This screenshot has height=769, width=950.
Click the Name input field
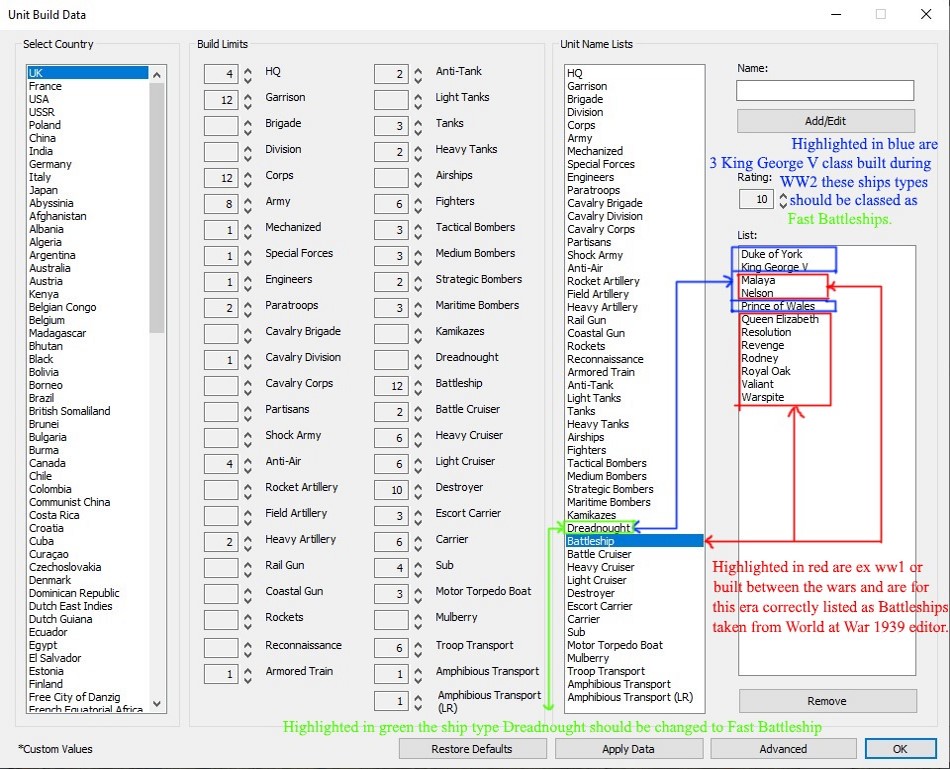pos(825,90)
